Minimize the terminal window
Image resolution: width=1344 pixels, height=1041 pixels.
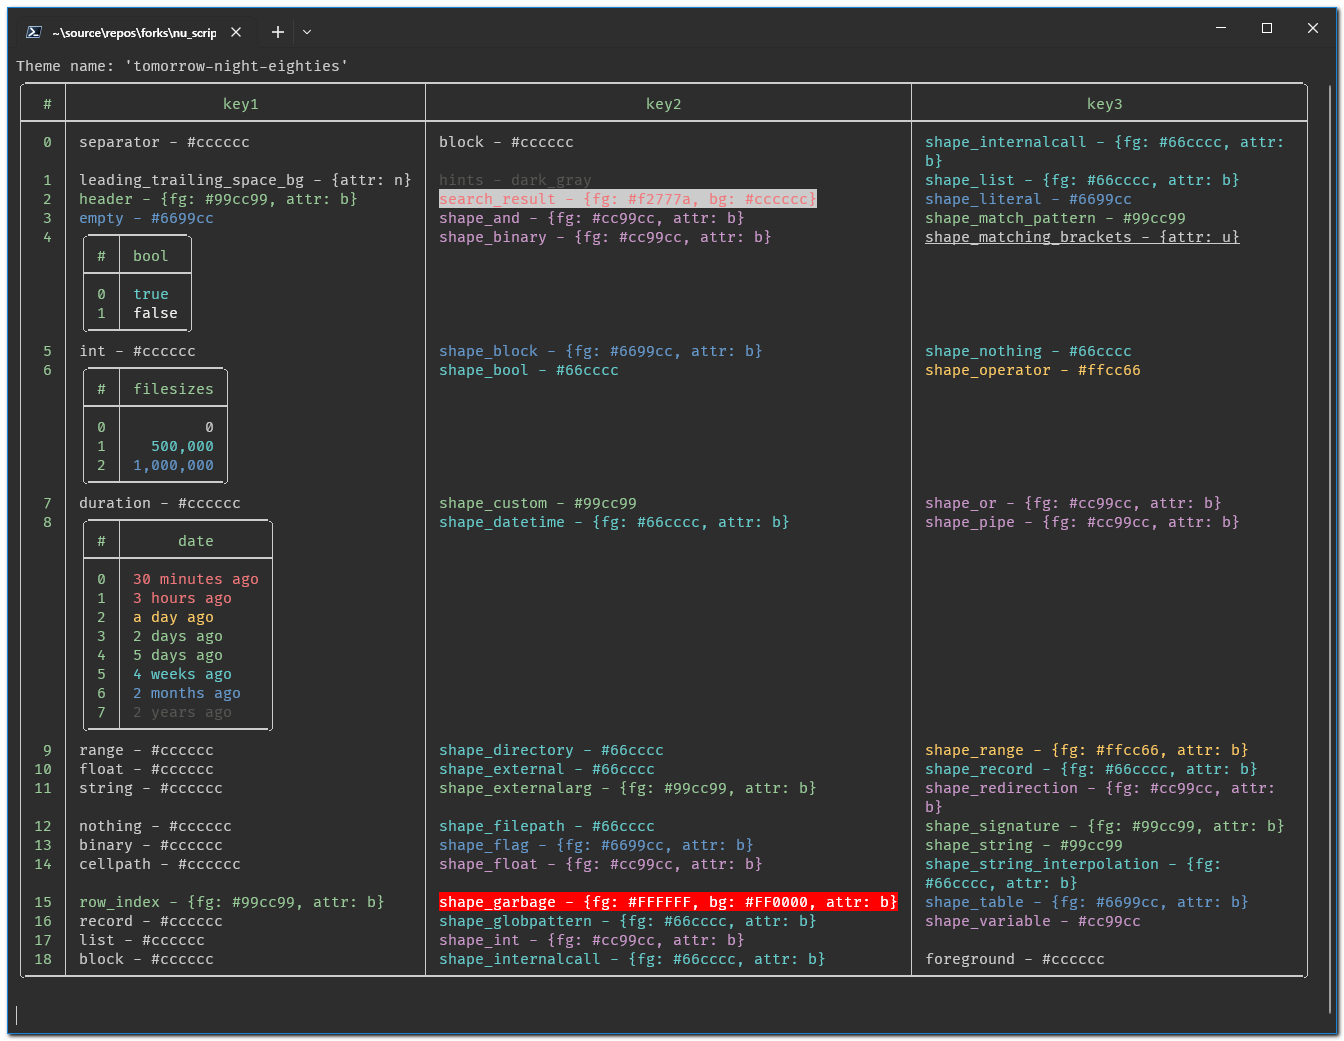(x=1221, y=28)
